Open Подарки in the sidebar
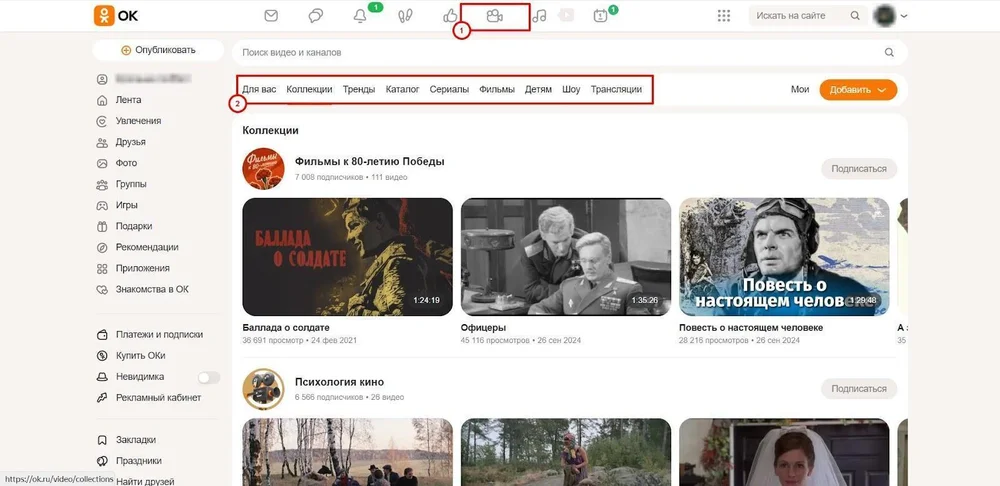The height and width of the screenshot is (486, 1000). tap(133, 226)
